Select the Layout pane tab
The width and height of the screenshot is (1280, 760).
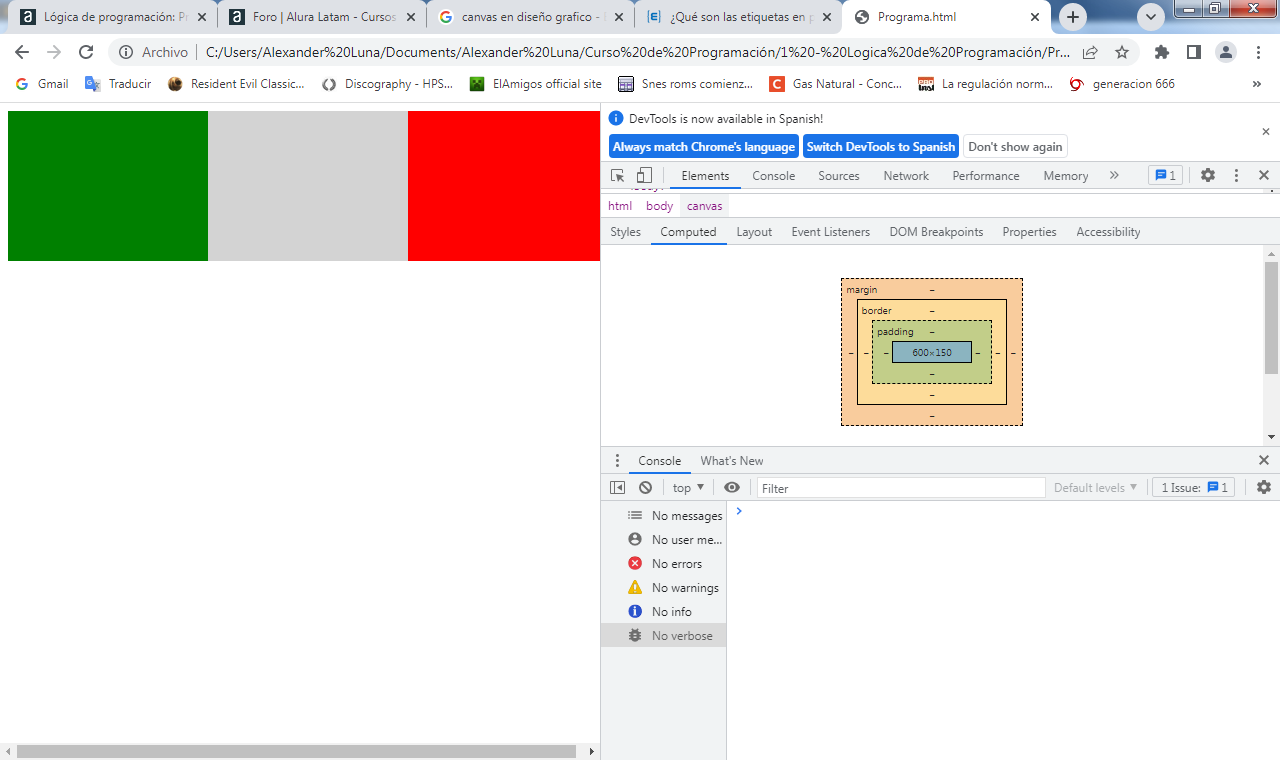(x=754, y=232)
